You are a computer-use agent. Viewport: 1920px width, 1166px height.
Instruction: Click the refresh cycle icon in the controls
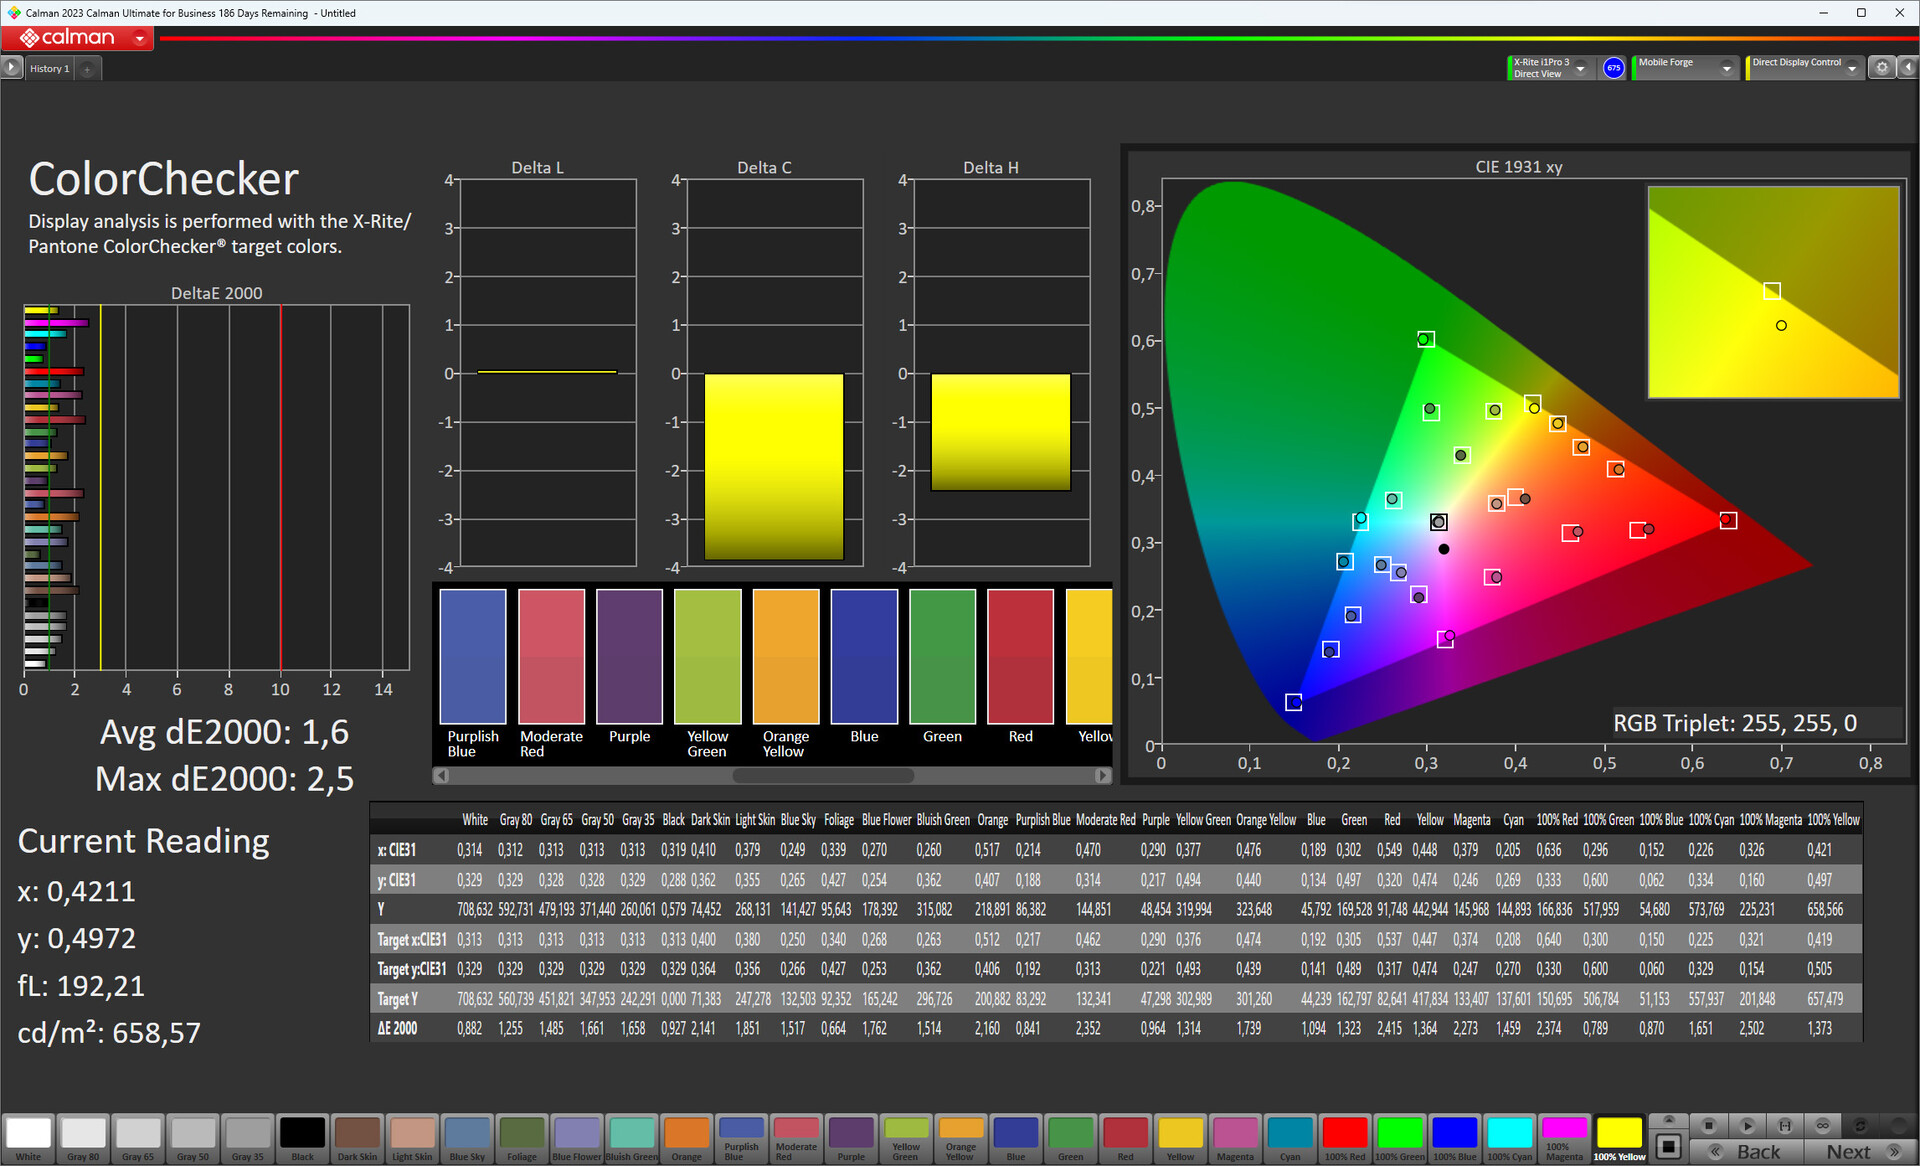click(1861, 1125)
